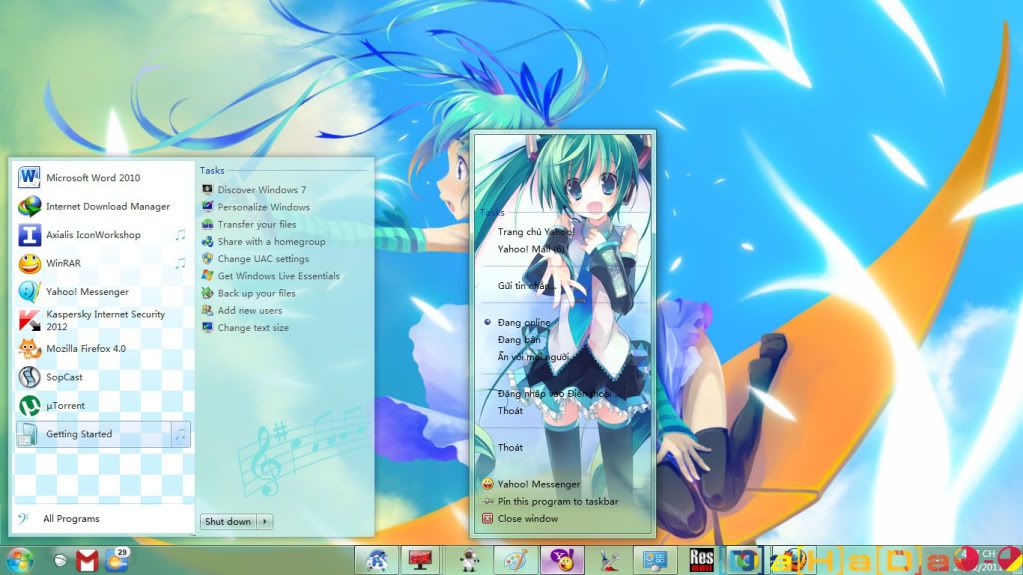Launch SopCast from the Start menu
Viewport: 1023px width, 575px height.
[x=65, y=377]
